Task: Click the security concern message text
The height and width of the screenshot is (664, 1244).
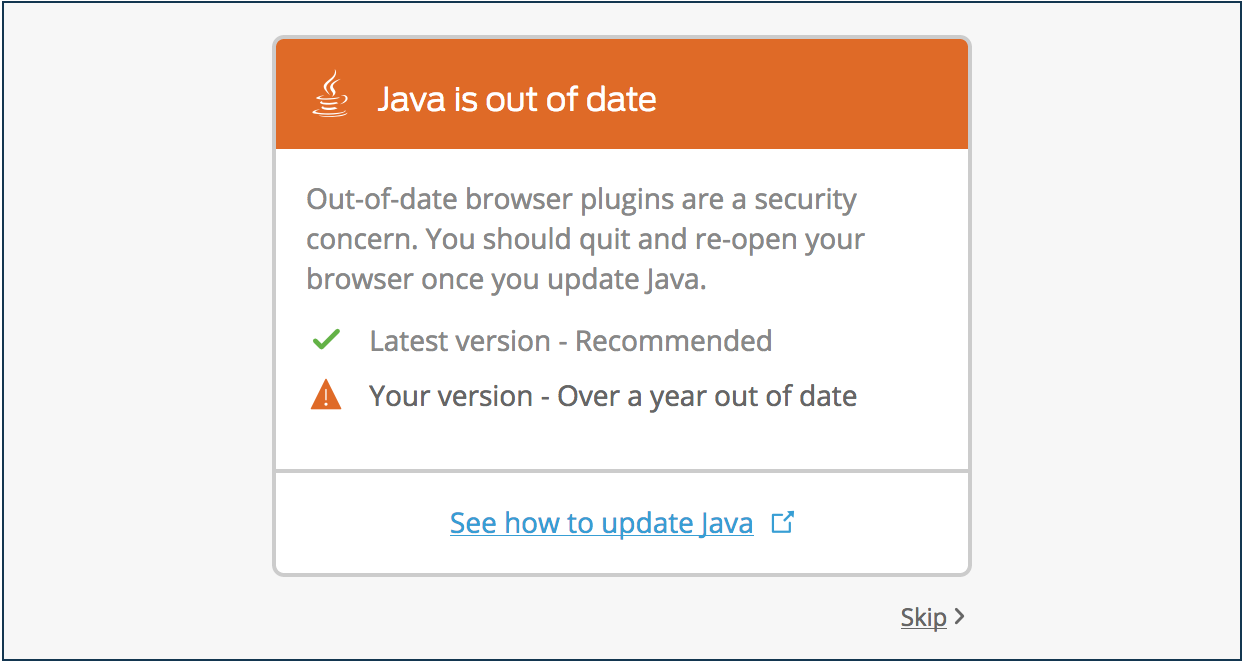Action: click(584, 238)
